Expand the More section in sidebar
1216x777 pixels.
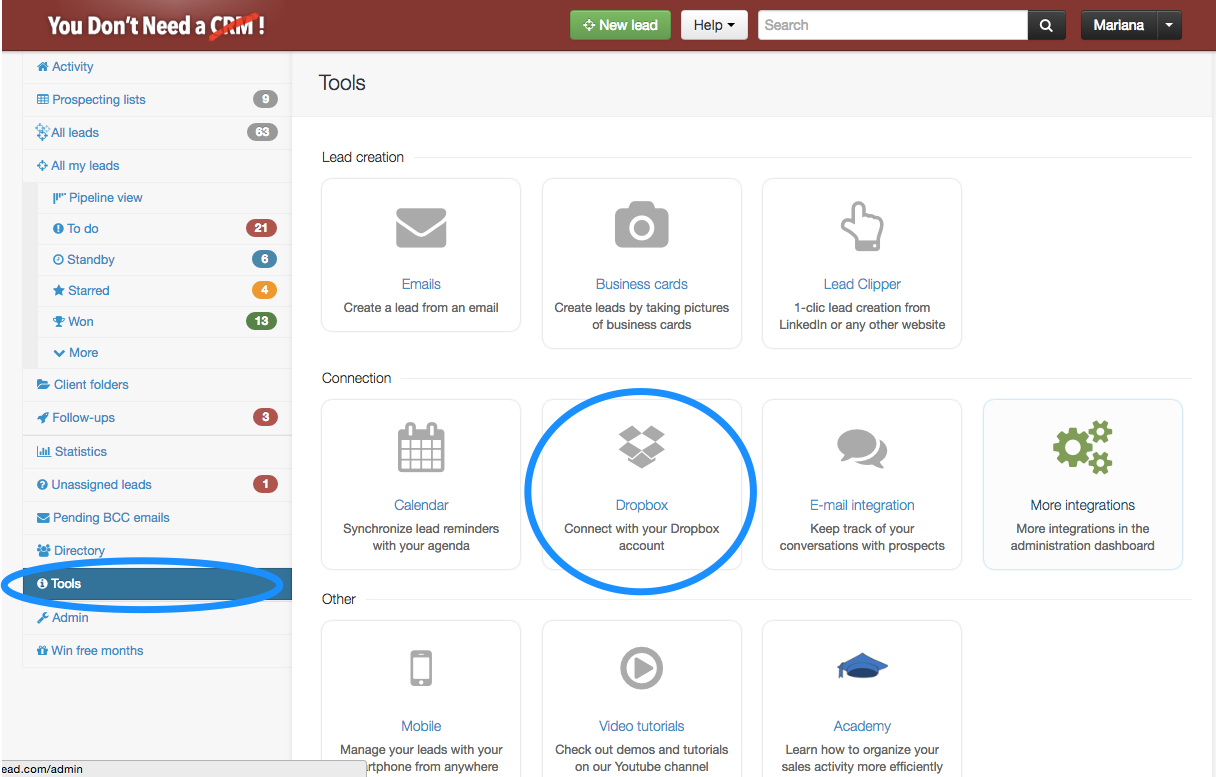tap(76, 353)
